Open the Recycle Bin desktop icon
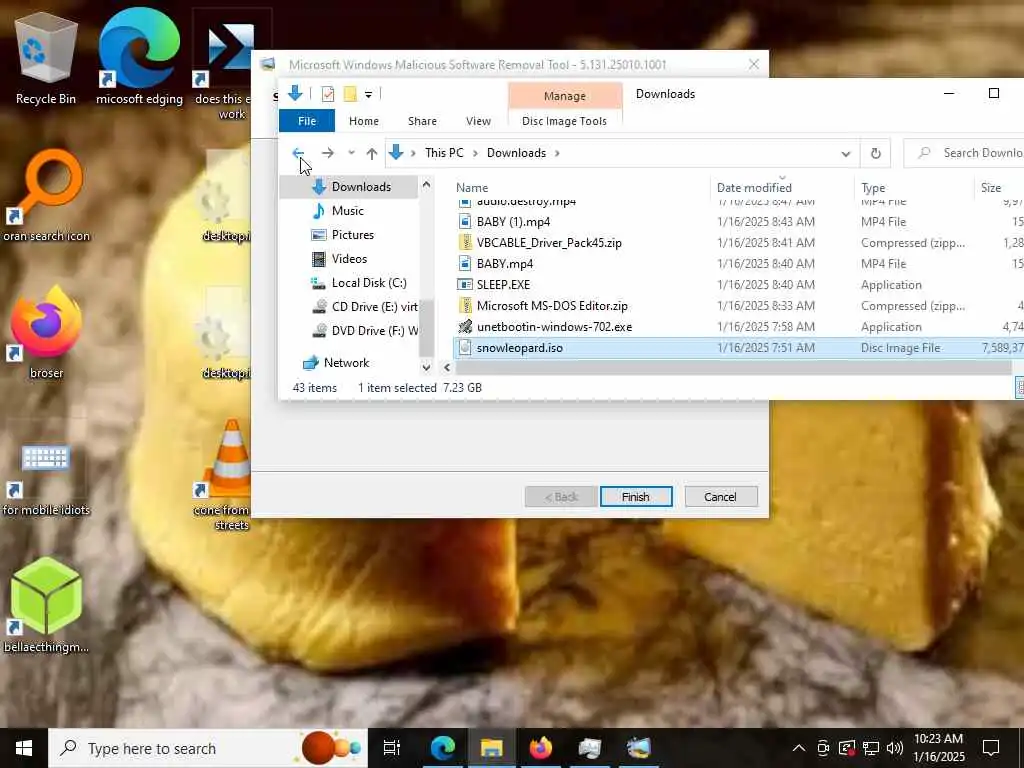Image resolution: width=1024 pixels, height=768 pixels. 46,59
